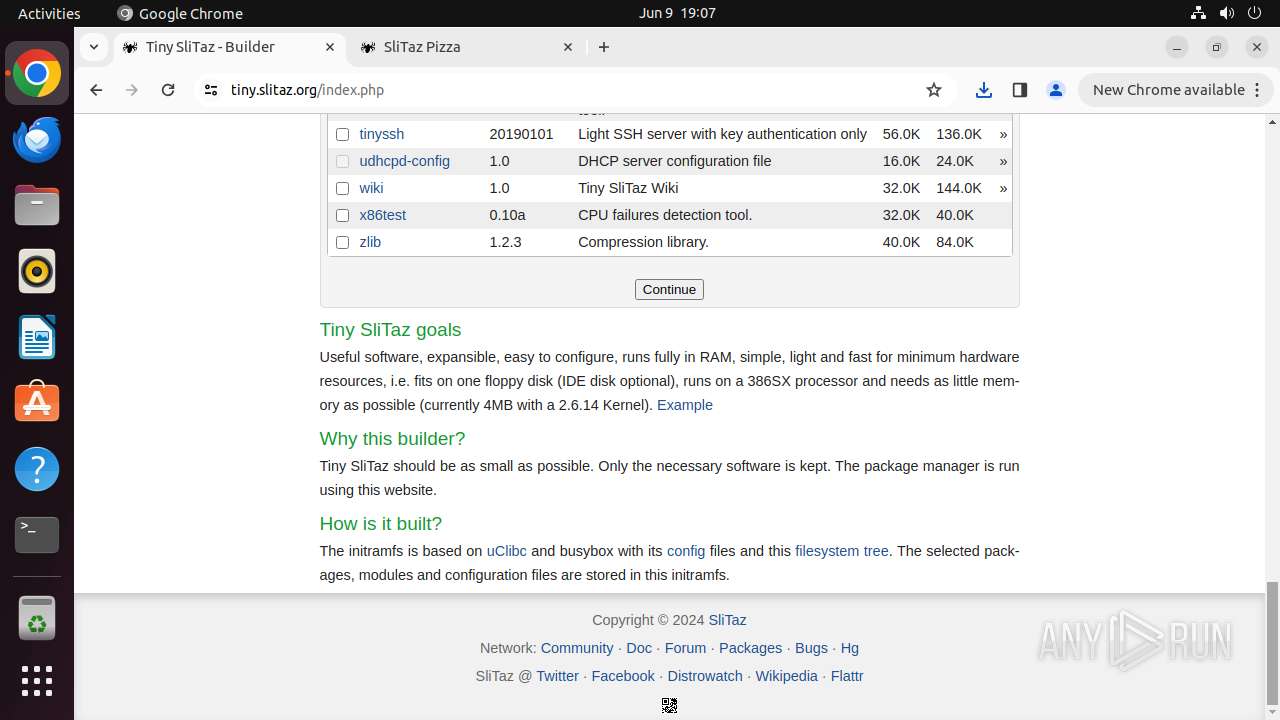
Task: Open the udhcpd-config package link
Action: pyautogui.click(x=405, y=161)
